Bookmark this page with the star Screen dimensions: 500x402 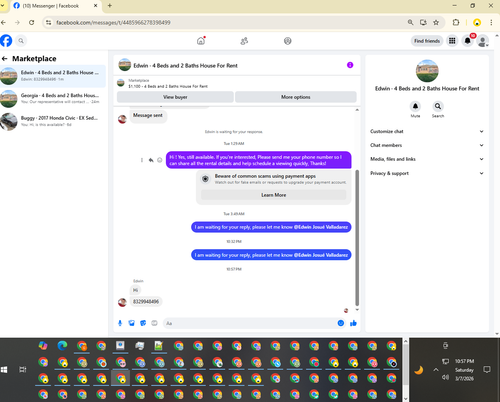tap(436, 22)
